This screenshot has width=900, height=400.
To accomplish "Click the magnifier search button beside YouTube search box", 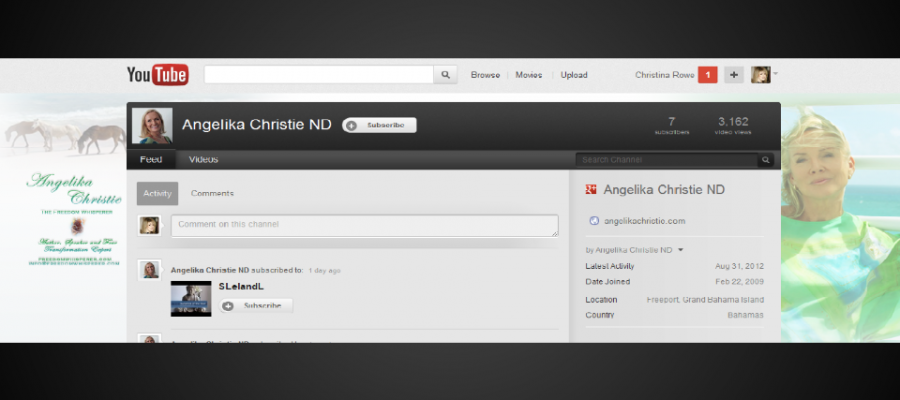I will [445, 75].
